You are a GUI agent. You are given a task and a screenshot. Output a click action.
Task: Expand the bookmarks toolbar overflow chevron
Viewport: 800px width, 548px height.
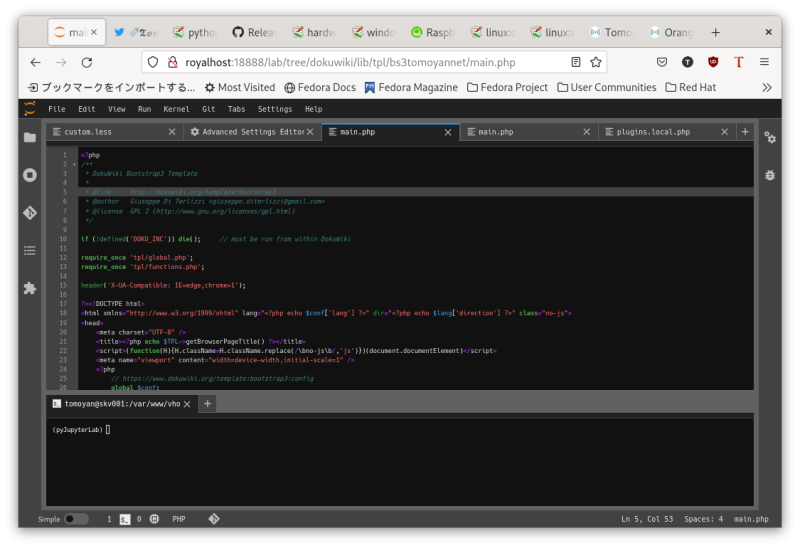click(x=767, y=87)
